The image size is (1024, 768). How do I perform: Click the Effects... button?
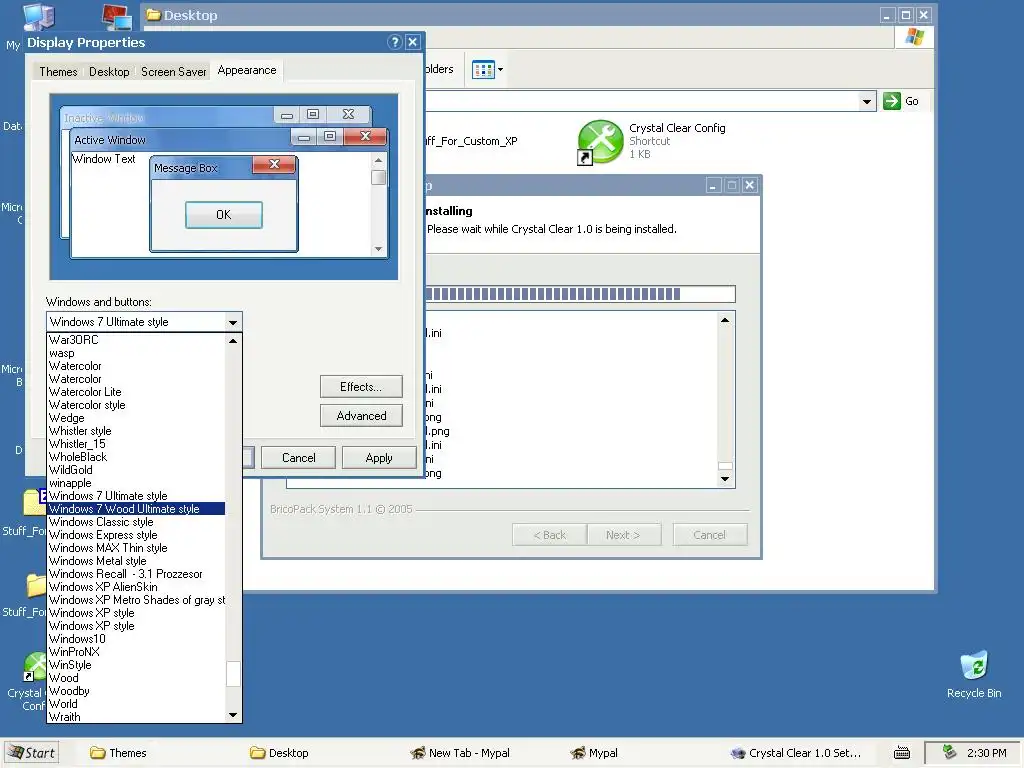[361, 387]
